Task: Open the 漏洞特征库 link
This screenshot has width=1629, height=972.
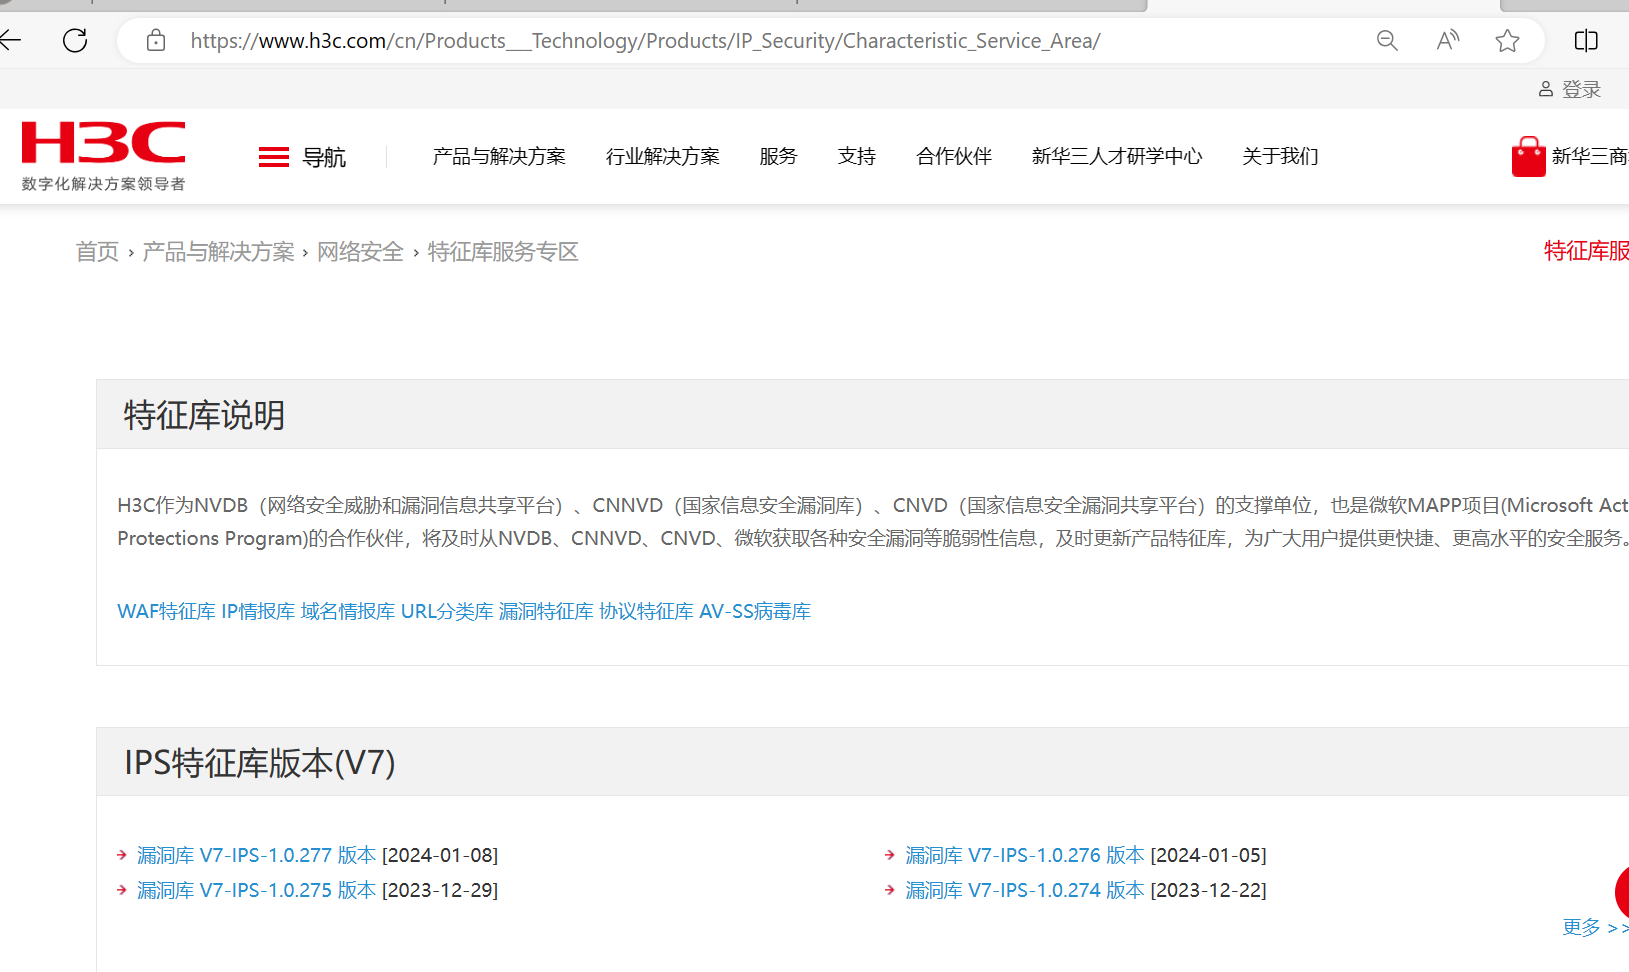Action: [x=546, y=611]
